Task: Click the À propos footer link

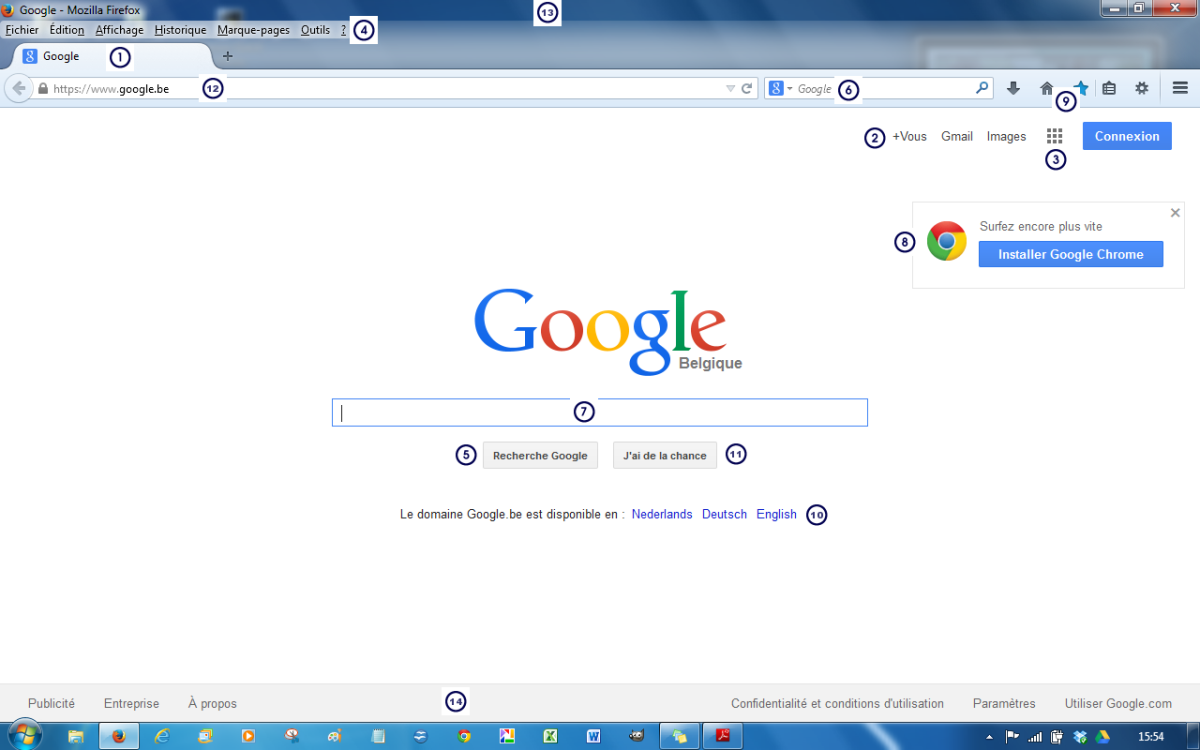Action: point(212,703)
